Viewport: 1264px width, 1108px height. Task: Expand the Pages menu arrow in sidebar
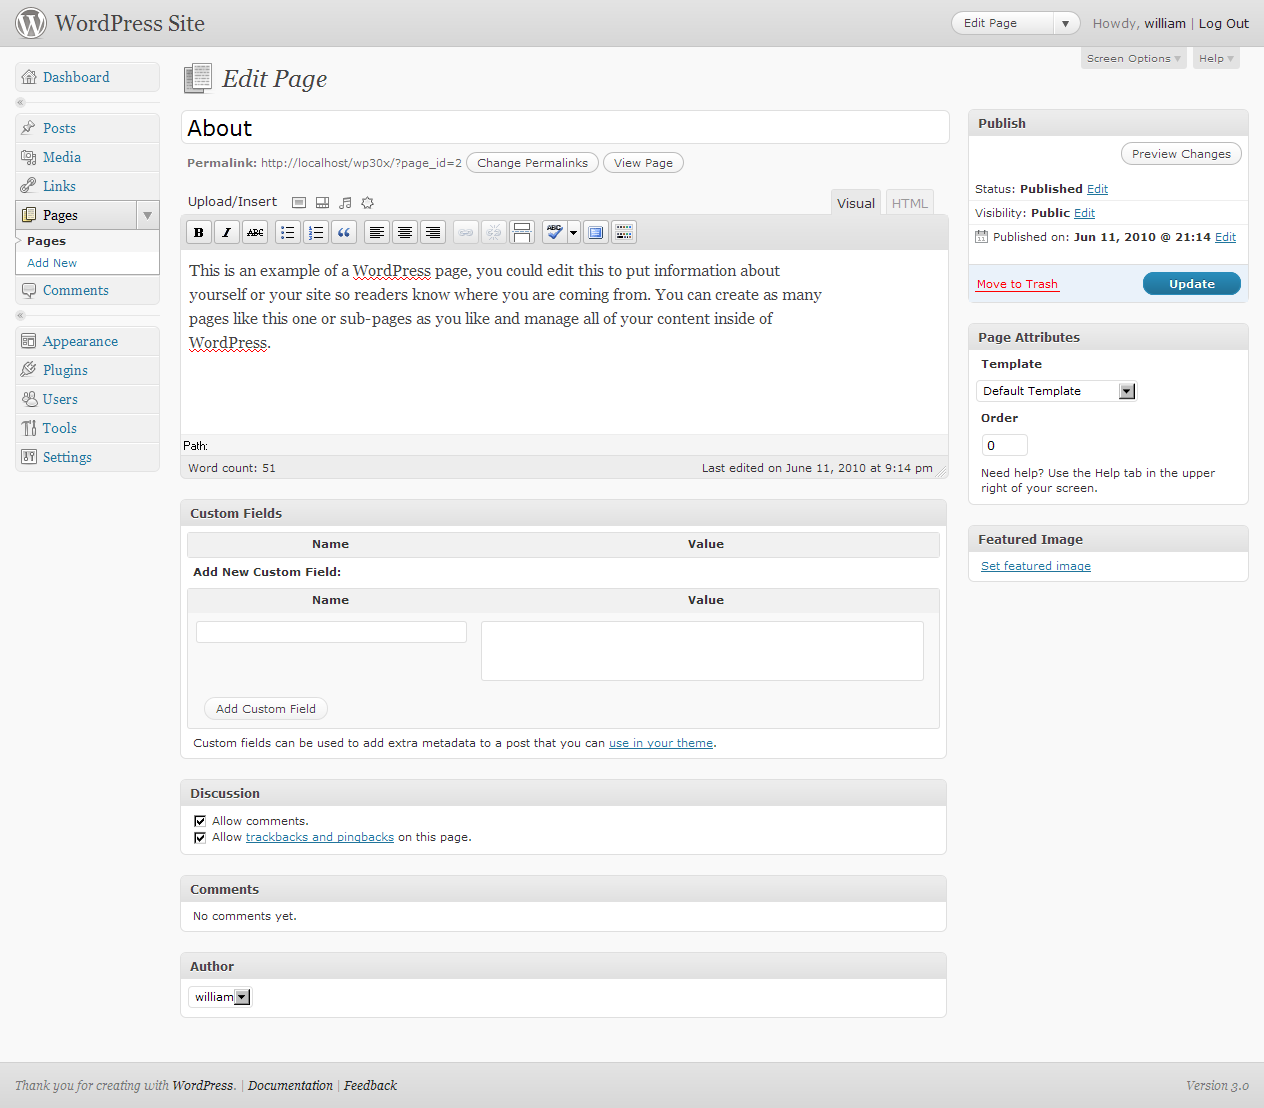click(148, 215)
